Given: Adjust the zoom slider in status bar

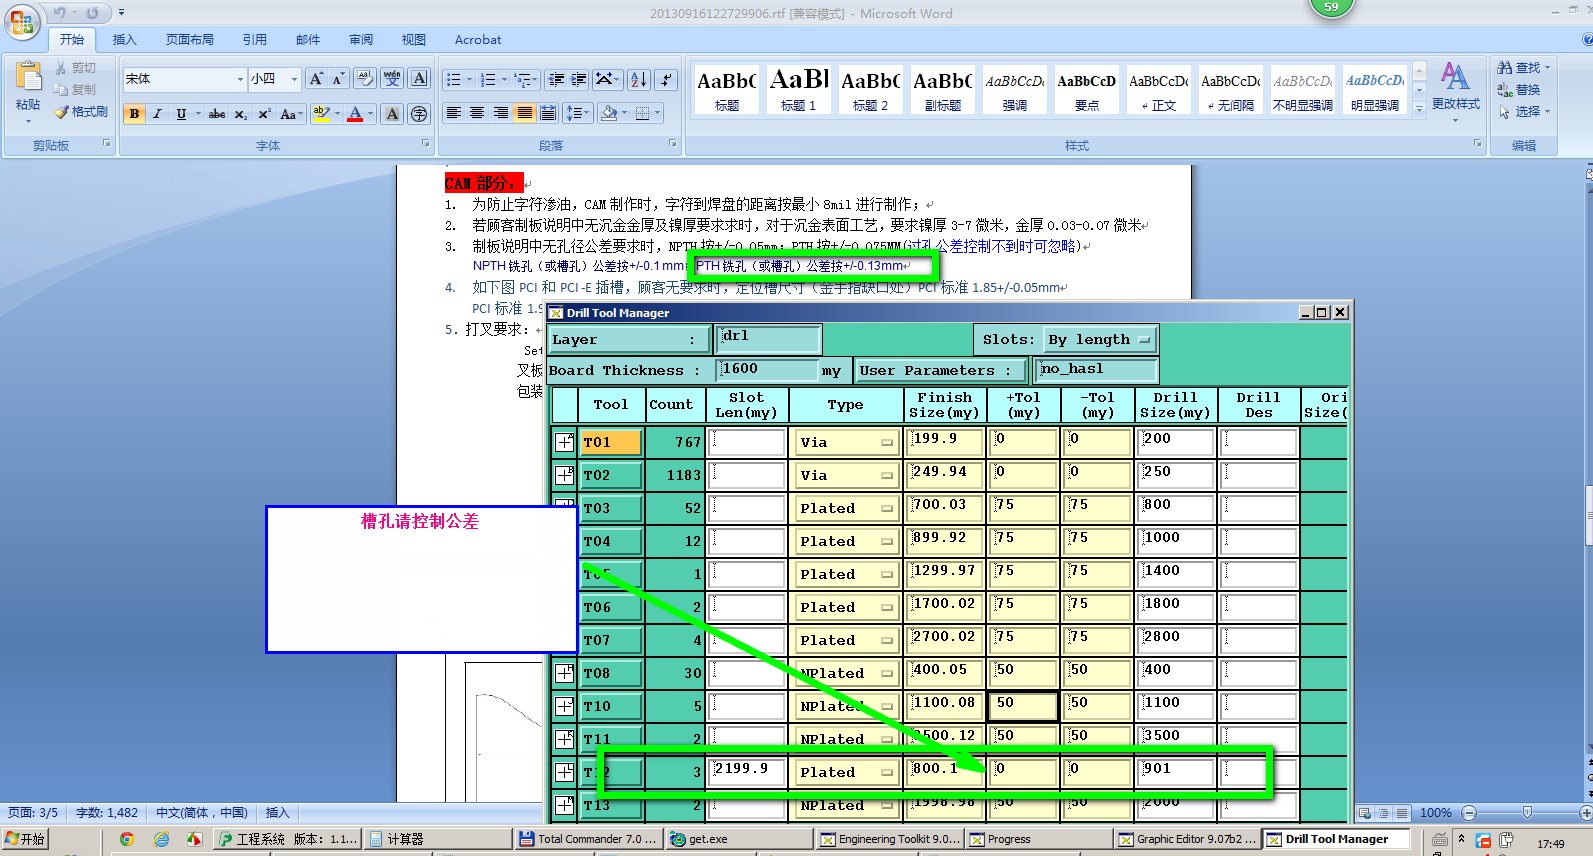Looking at the screenshot, I should pyautogui.click(x=1527, y=813).
